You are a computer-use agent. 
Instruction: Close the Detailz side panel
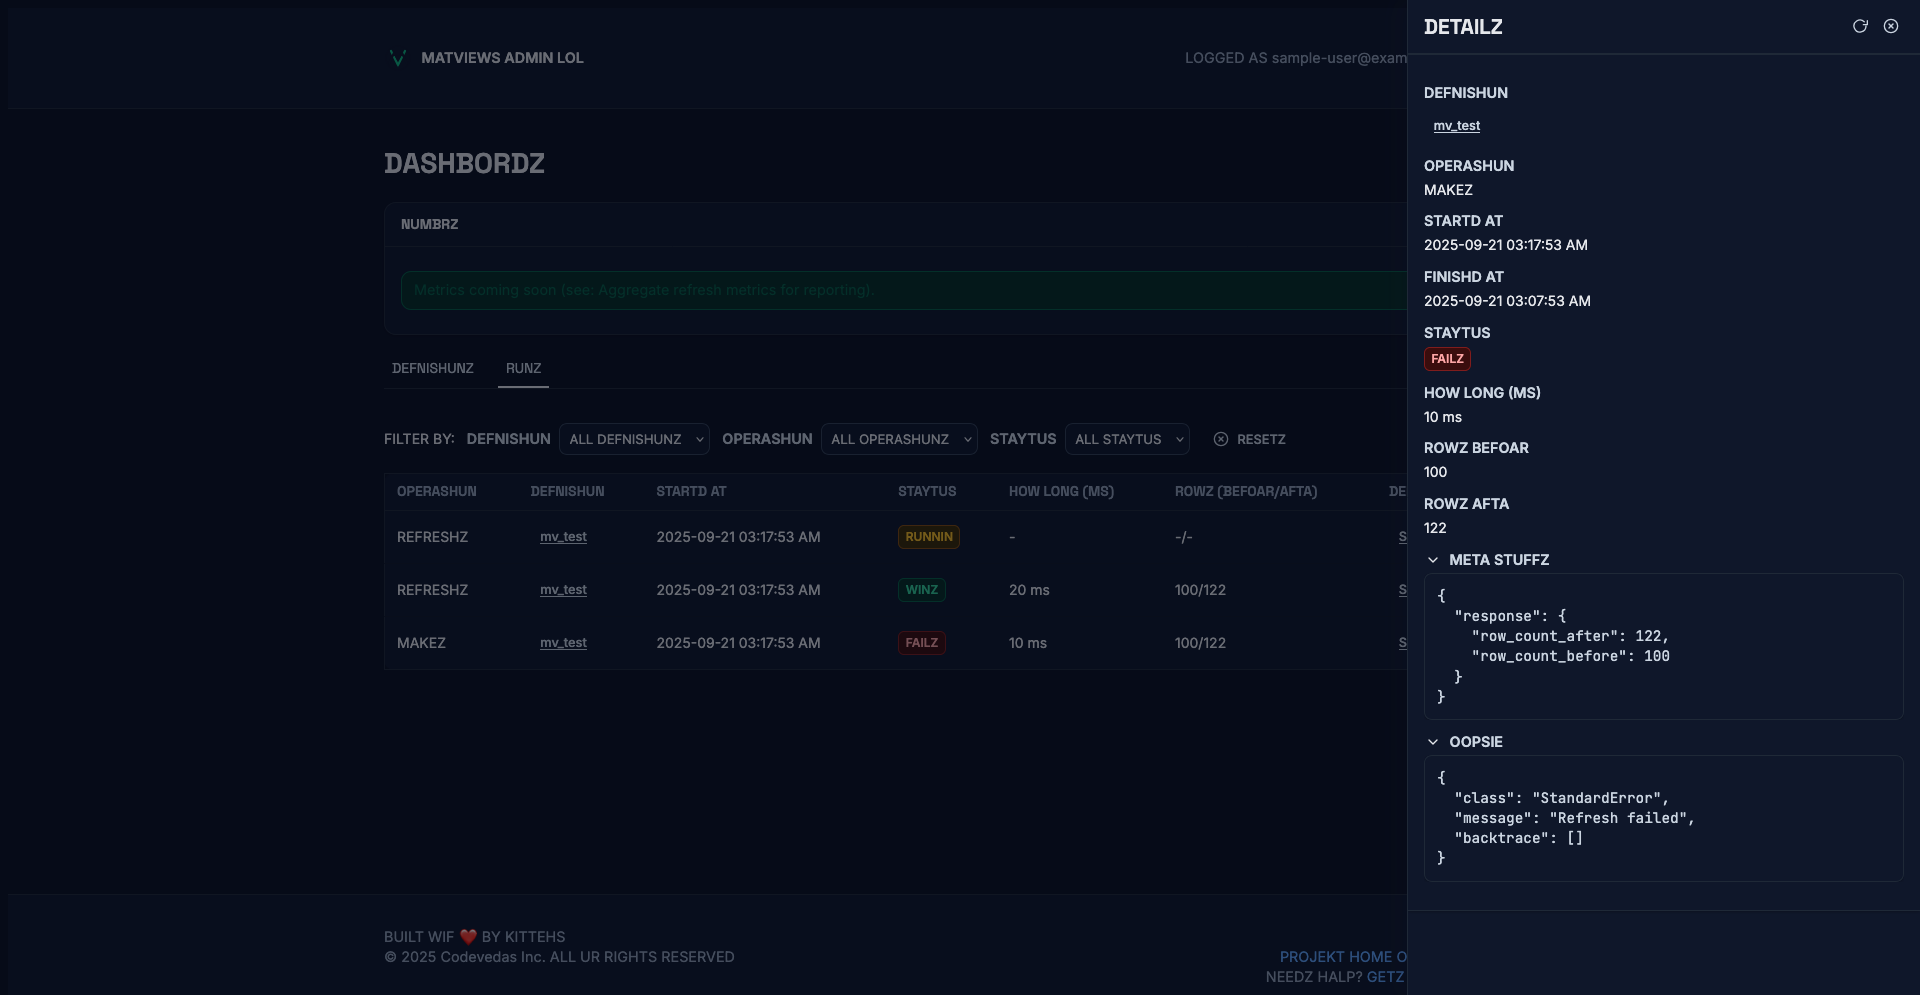point(1891,27)
